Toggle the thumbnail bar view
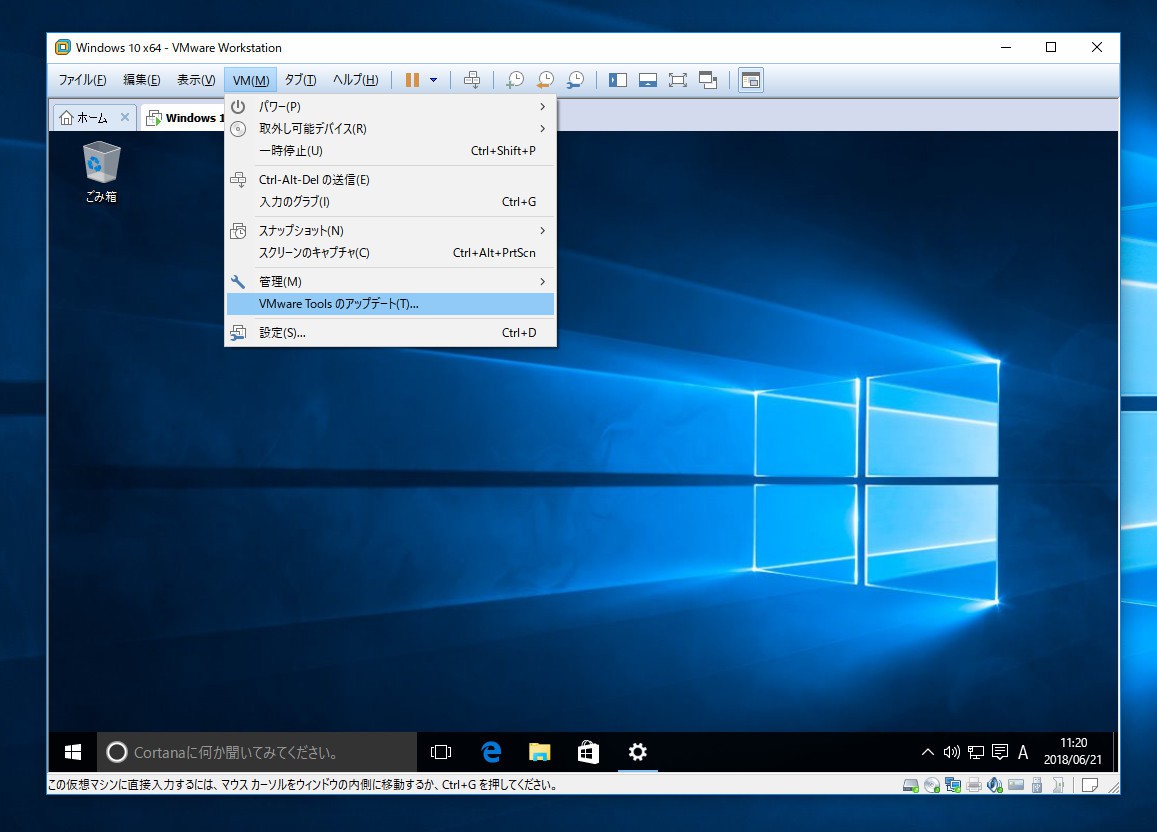1157x832 pixels. 648,80
